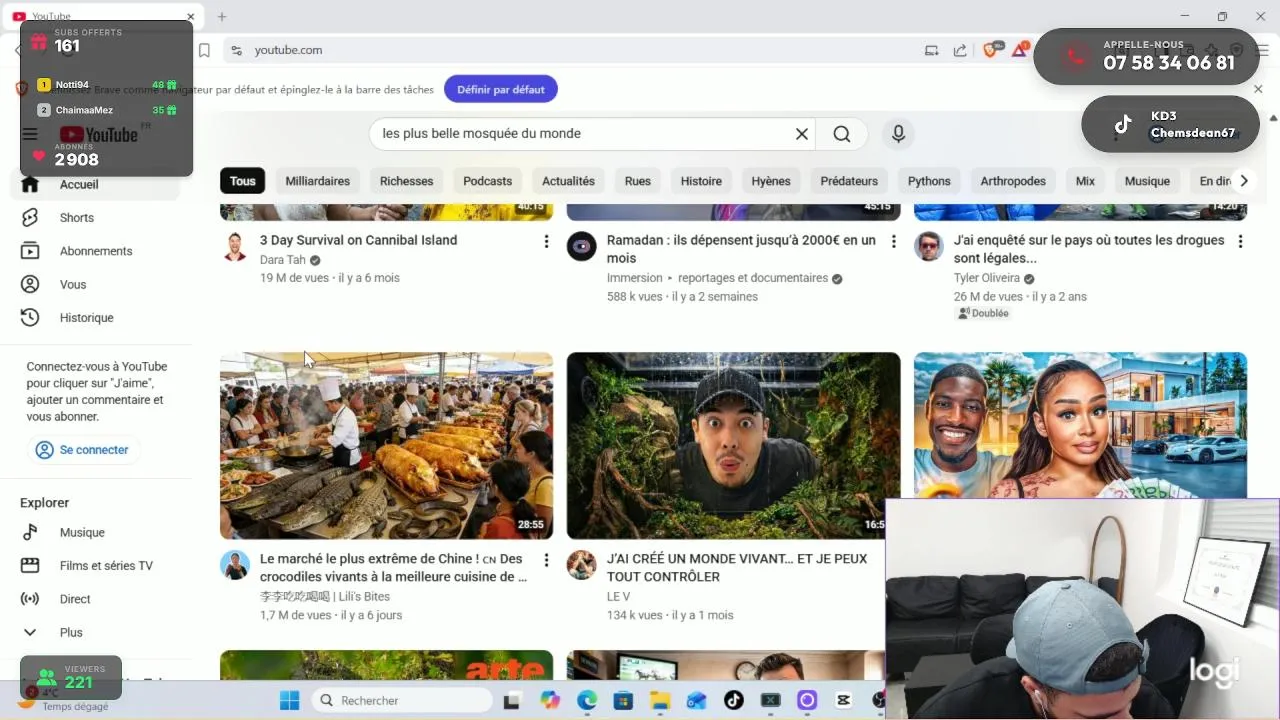Click the magnifier search button

(x=842, y=134)
